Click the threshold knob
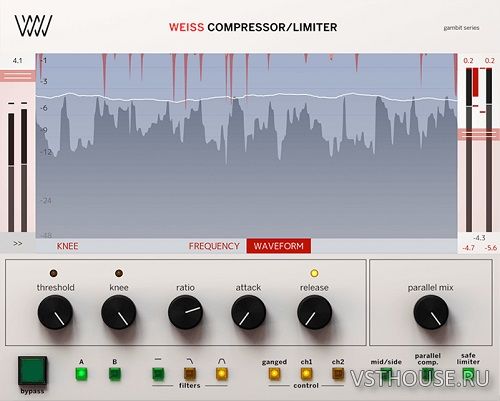Screen dimensions: 500x401 tap(55, 312)
